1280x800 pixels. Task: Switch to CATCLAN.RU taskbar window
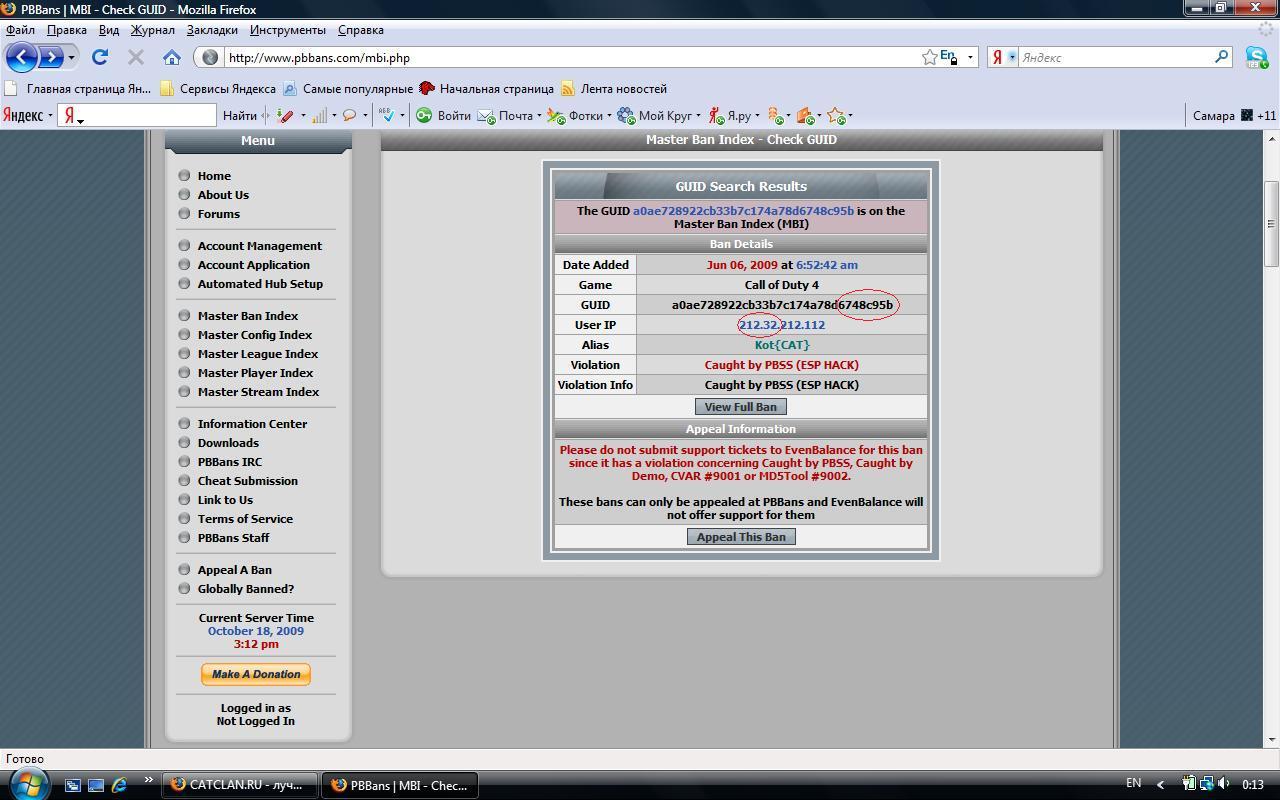tap(240, 785)
